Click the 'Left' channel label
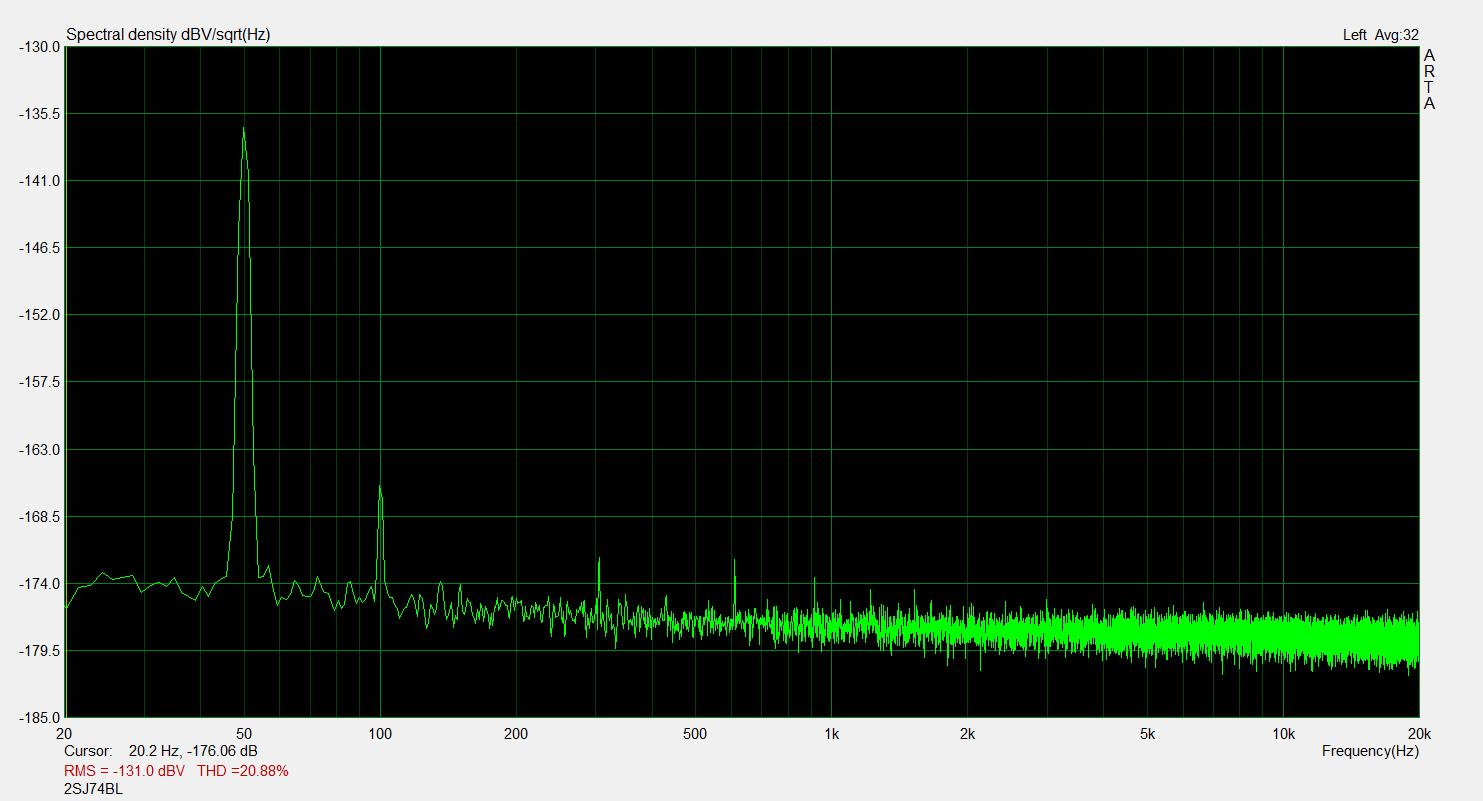The width and height of the screenshot is (1483, 801). click(x=1354, y=35)
